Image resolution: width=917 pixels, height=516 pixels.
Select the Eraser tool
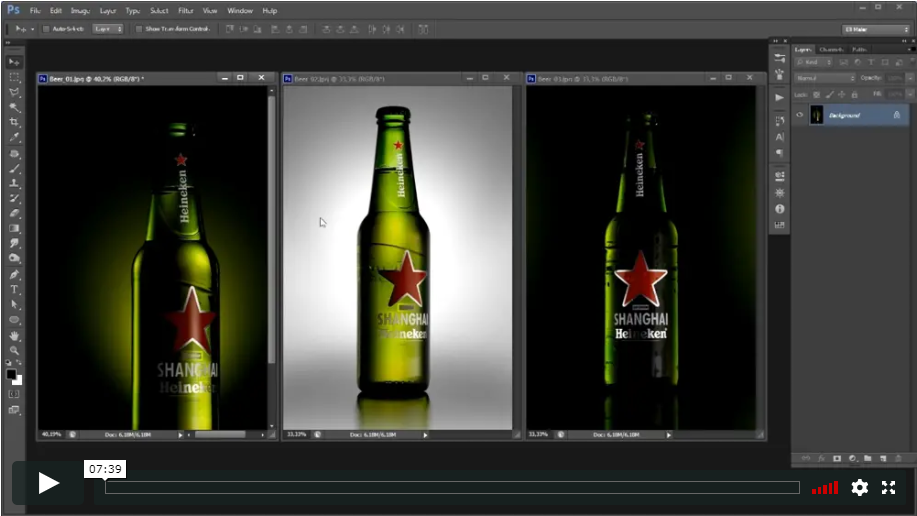(x=15, y=214)
